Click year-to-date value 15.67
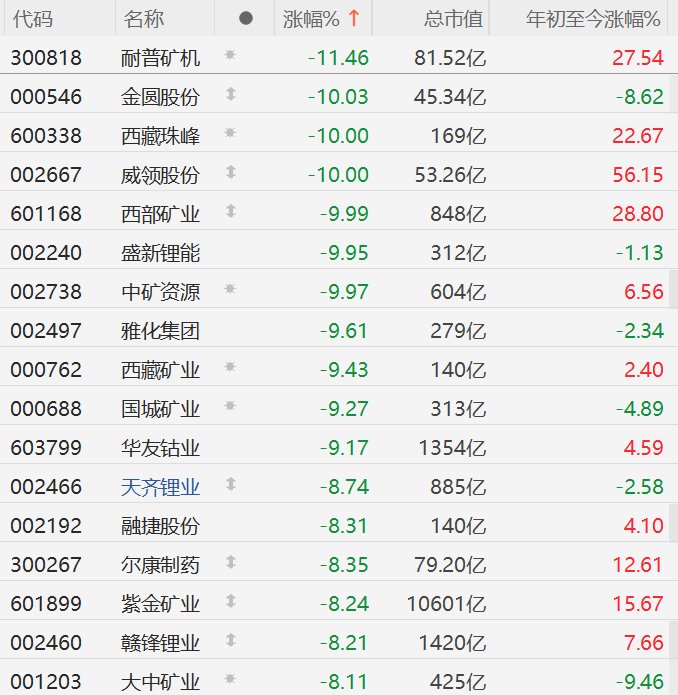 [x=638, y=604]
